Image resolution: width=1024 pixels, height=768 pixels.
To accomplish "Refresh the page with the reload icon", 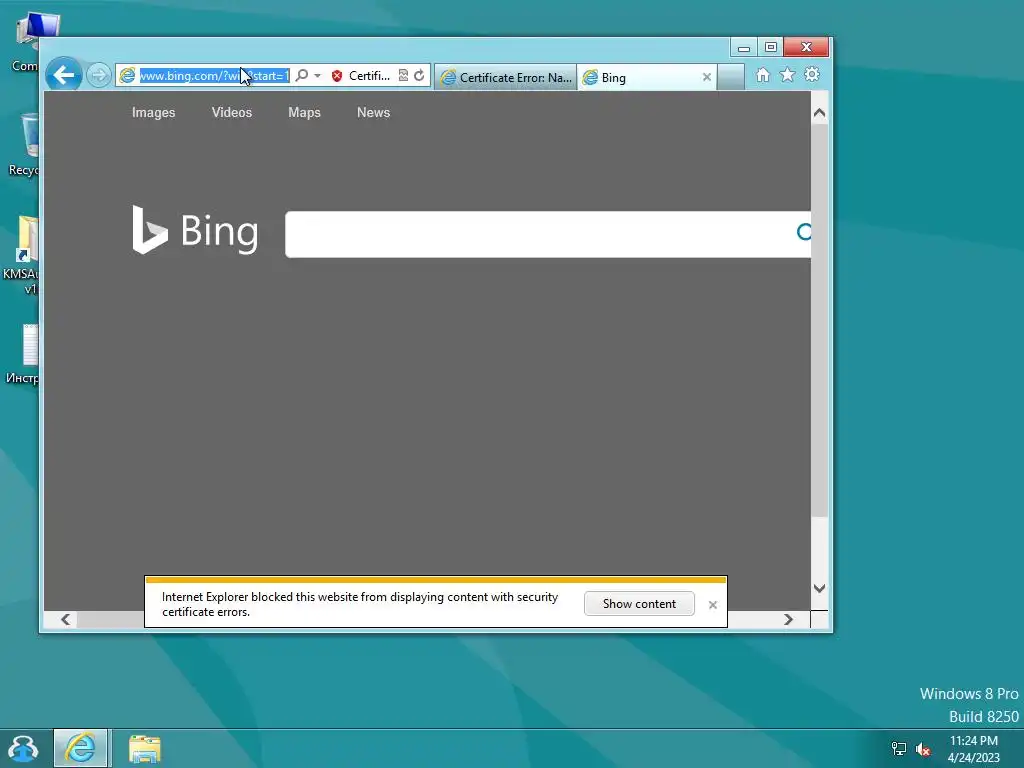I will (419, 76).
